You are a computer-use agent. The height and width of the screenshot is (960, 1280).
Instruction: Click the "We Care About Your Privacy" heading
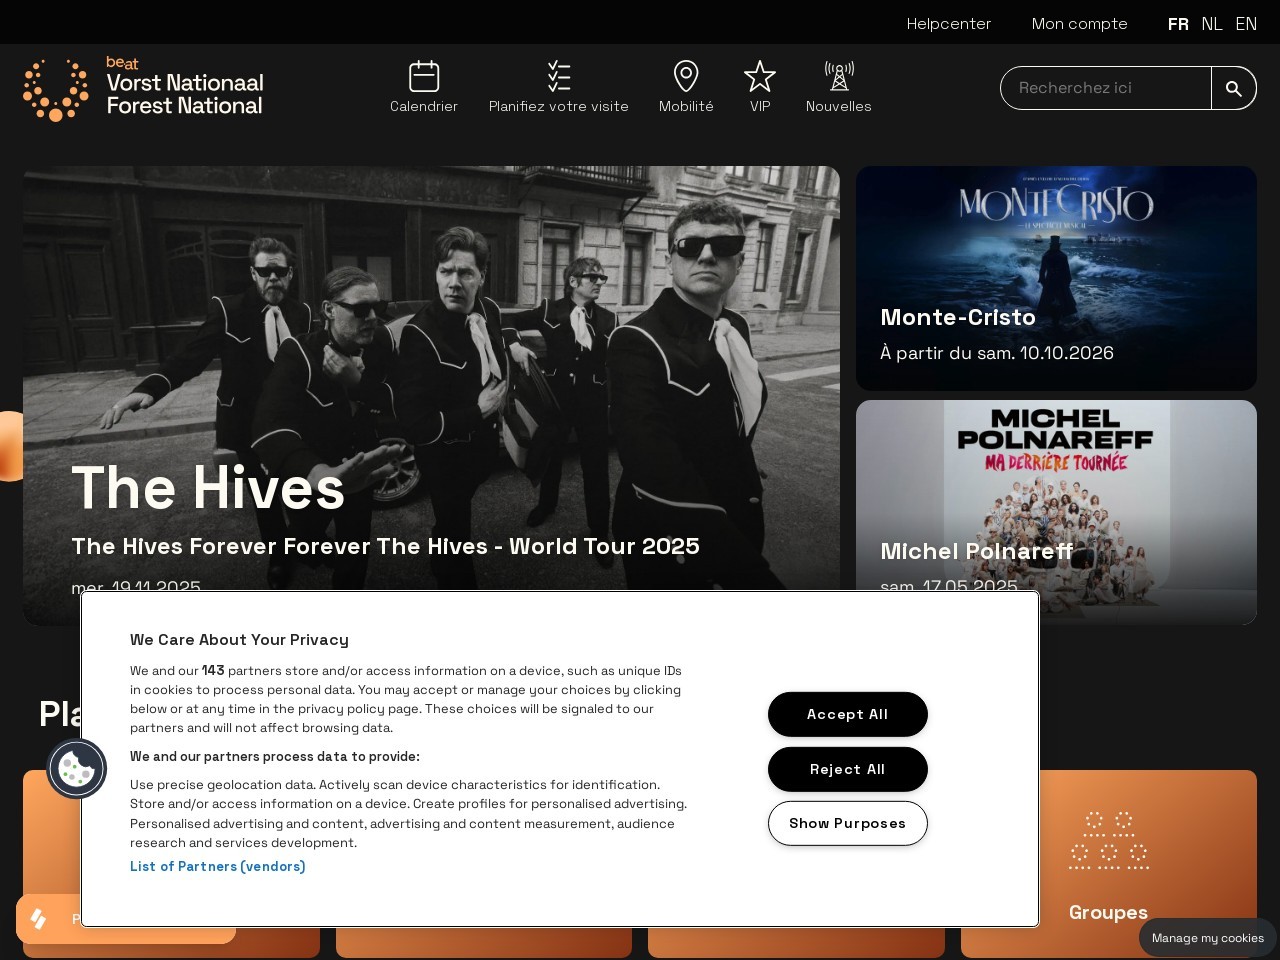(239, 640)
